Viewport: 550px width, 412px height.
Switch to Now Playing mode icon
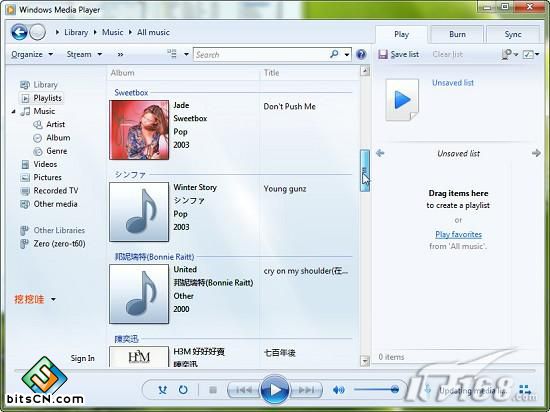[x=525, y=389]
